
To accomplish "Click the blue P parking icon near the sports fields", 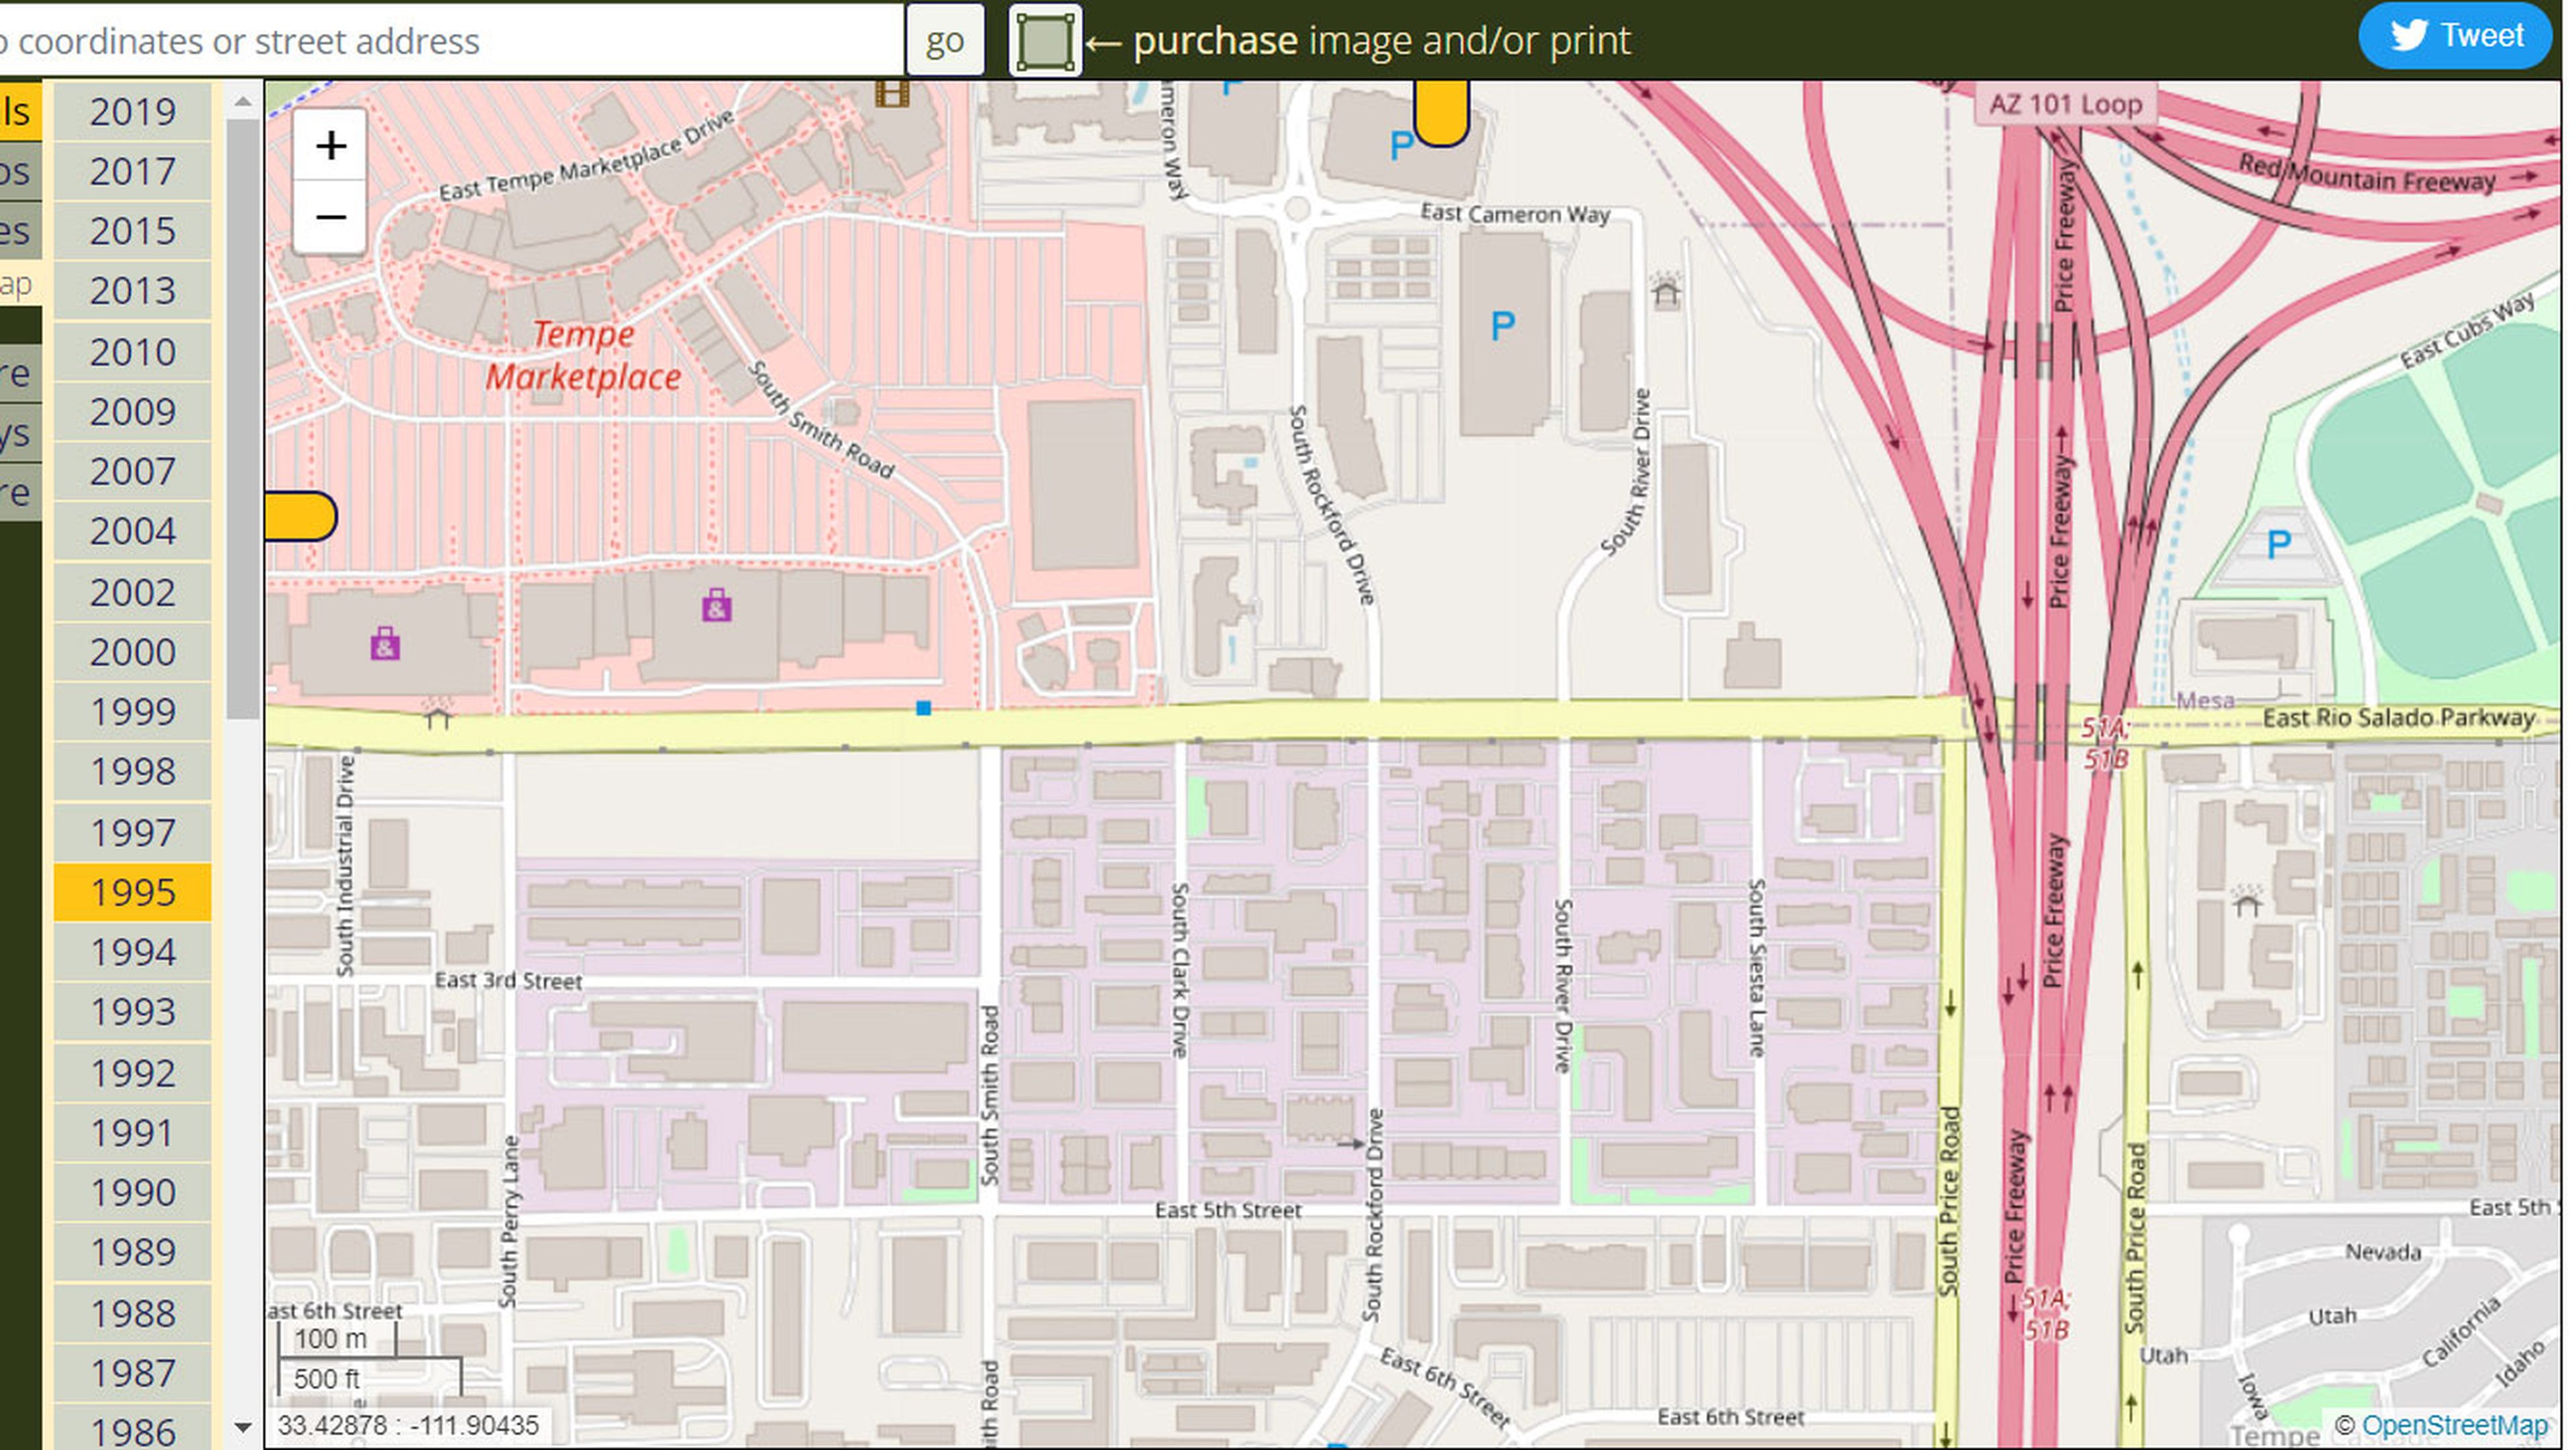I will [2278, 544].
